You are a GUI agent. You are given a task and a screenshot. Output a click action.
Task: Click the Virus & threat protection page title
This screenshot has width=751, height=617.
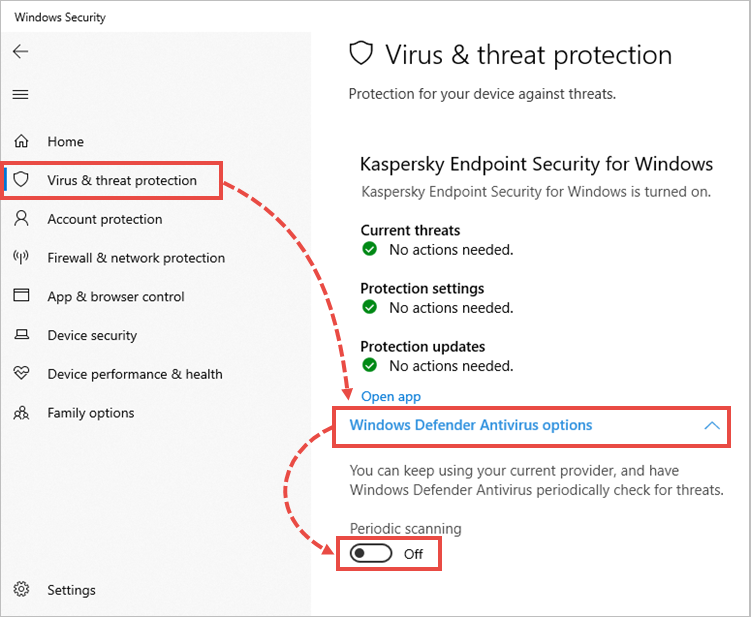pos(528,54)
